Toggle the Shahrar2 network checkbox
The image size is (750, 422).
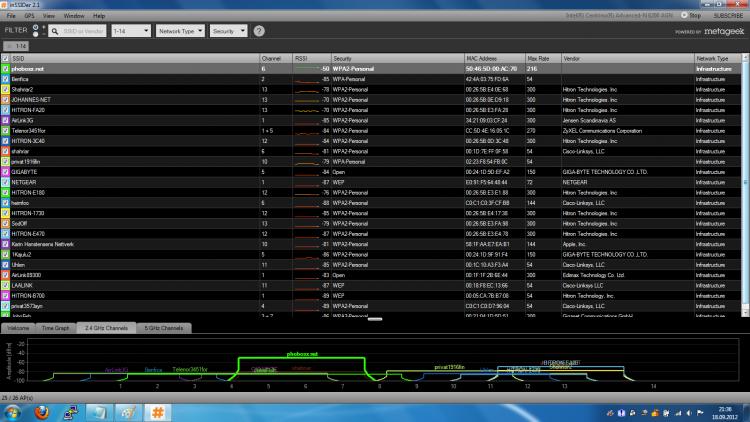tap(5, 89)
